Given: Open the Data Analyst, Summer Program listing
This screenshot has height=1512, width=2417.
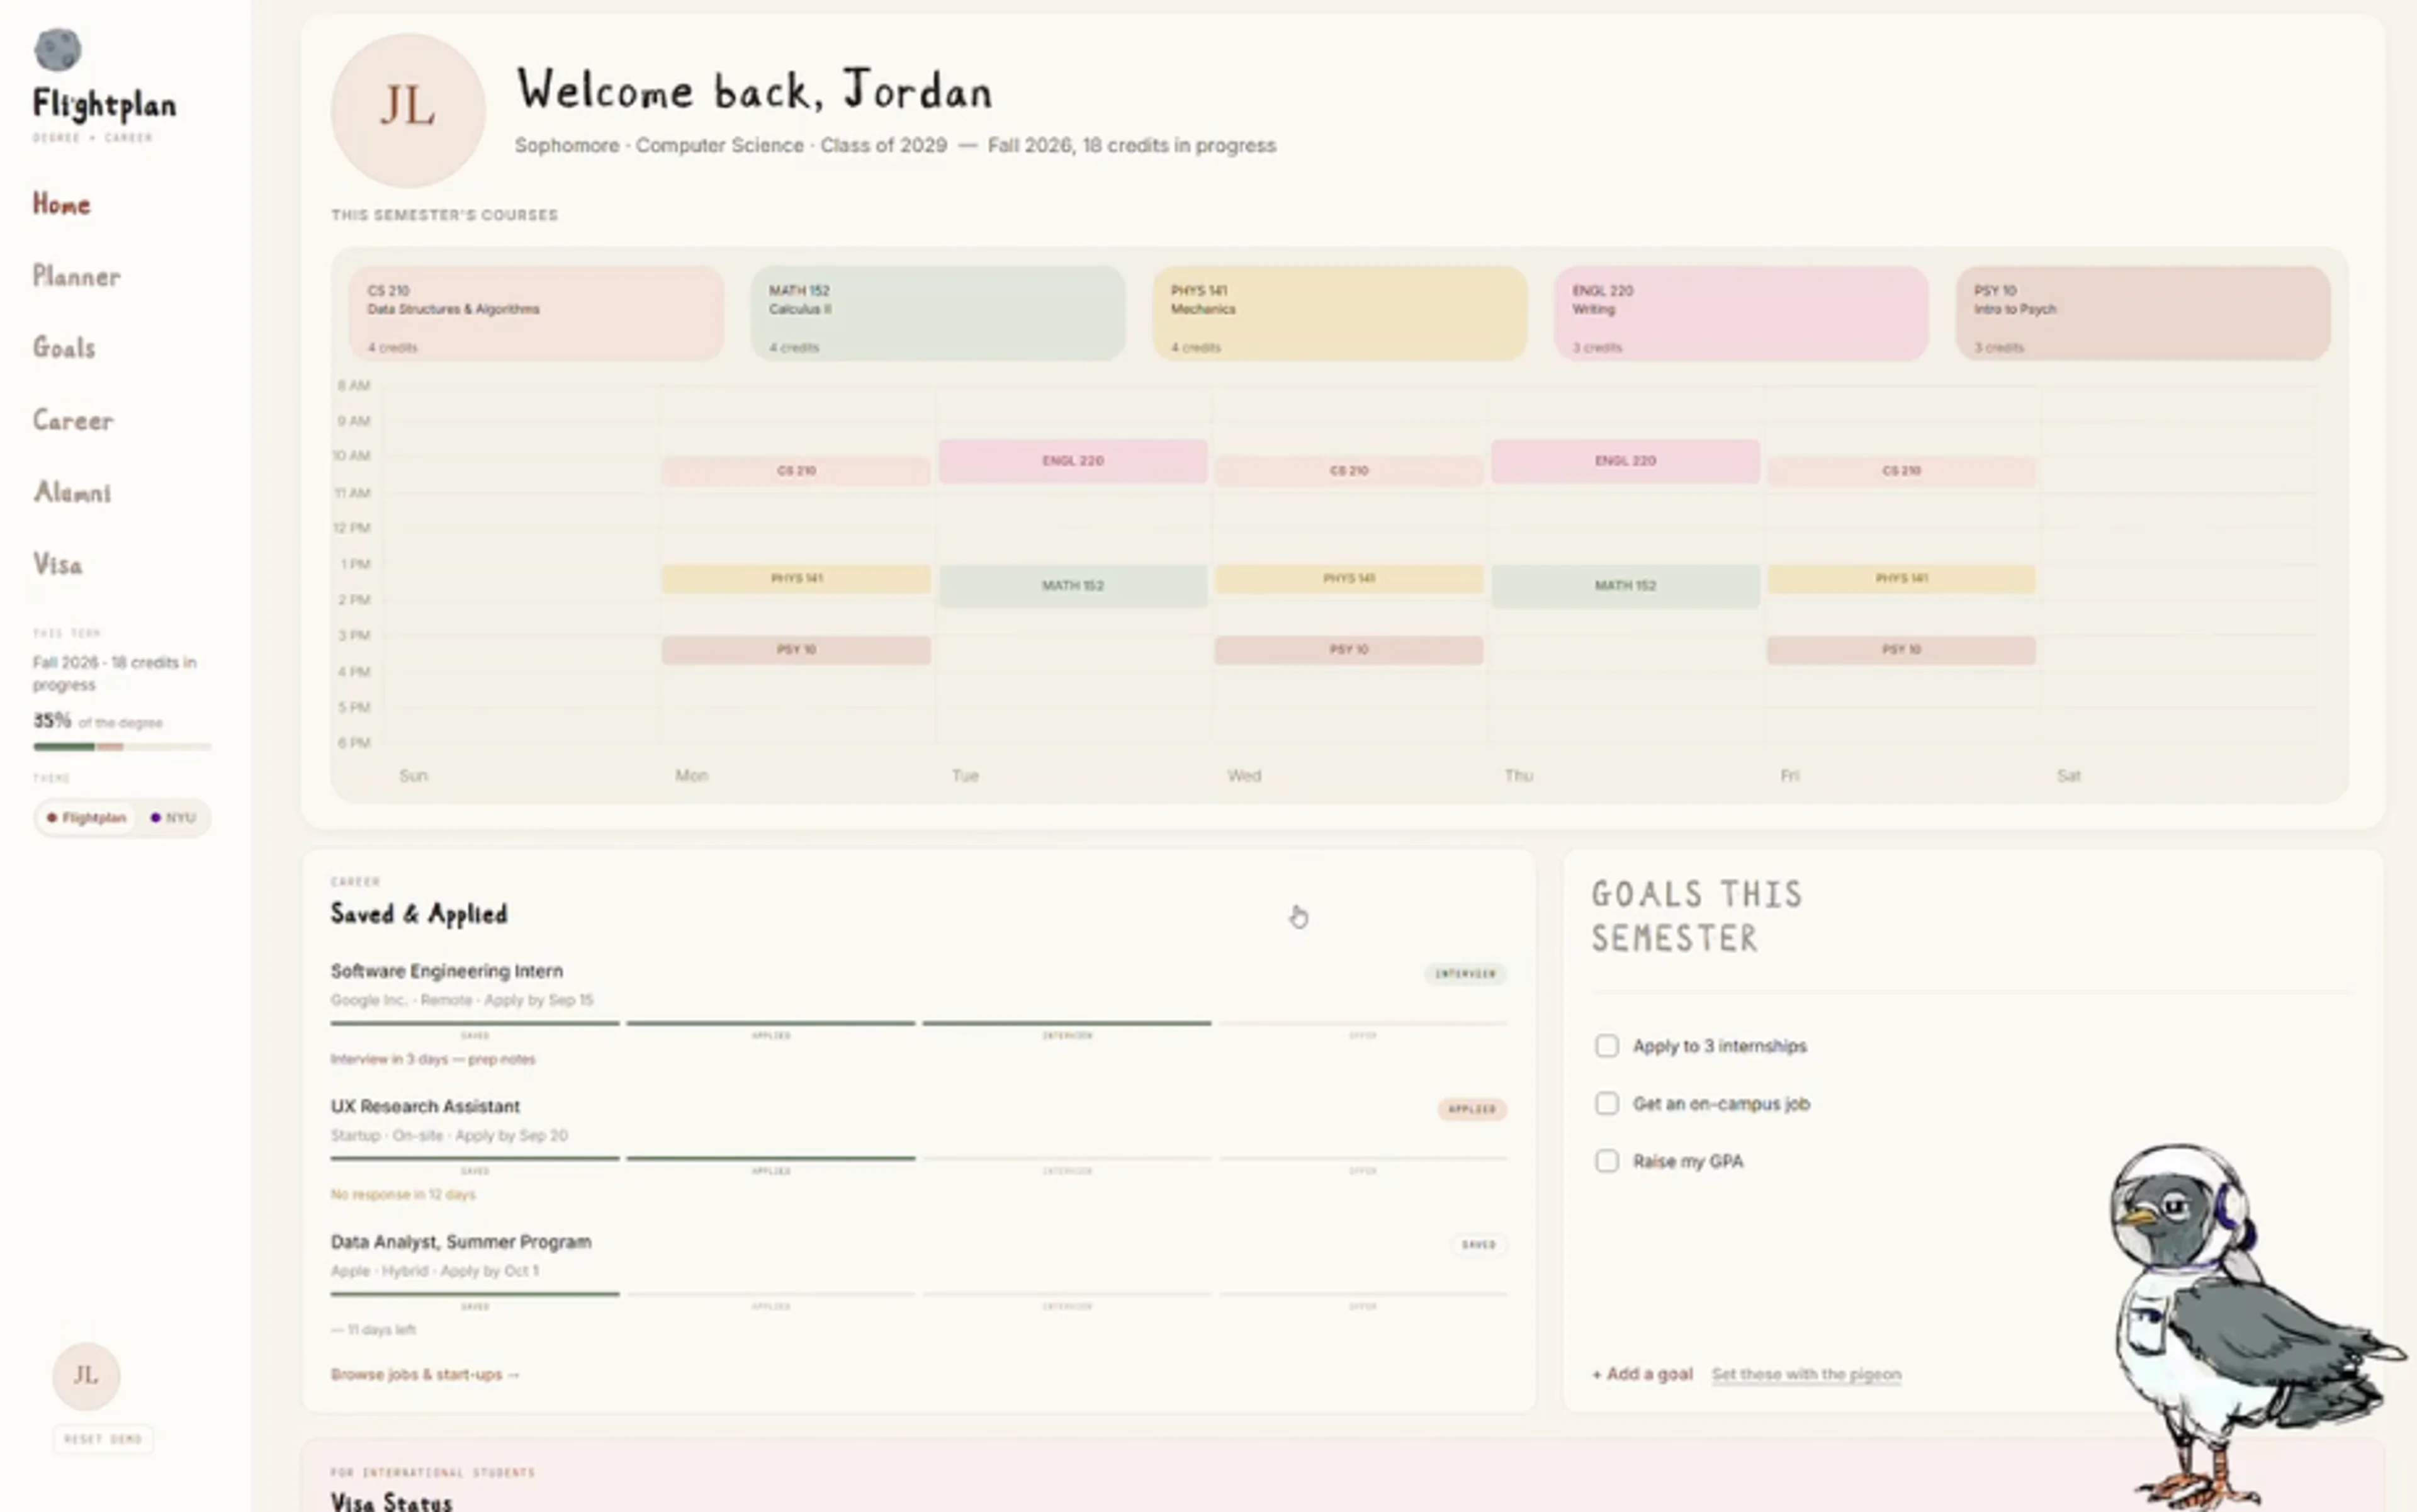Looking at the screenshot, I should pos(461,1242).
